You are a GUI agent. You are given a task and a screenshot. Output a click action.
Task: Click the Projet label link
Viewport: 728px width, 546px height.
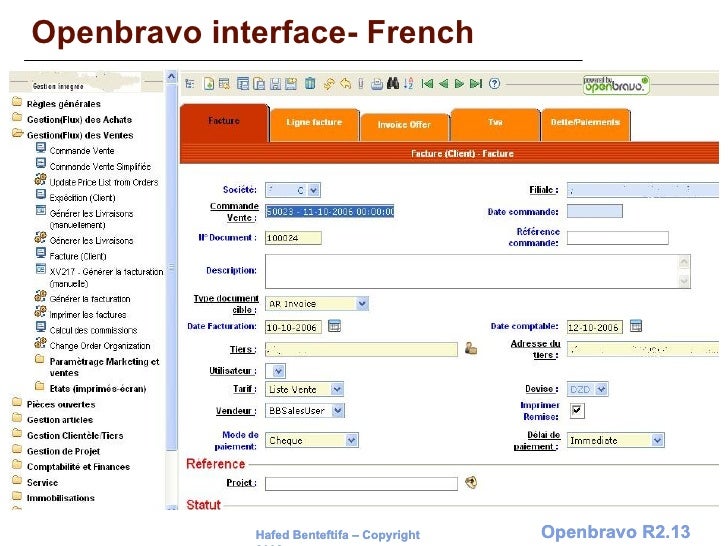(x=241, y=483)
